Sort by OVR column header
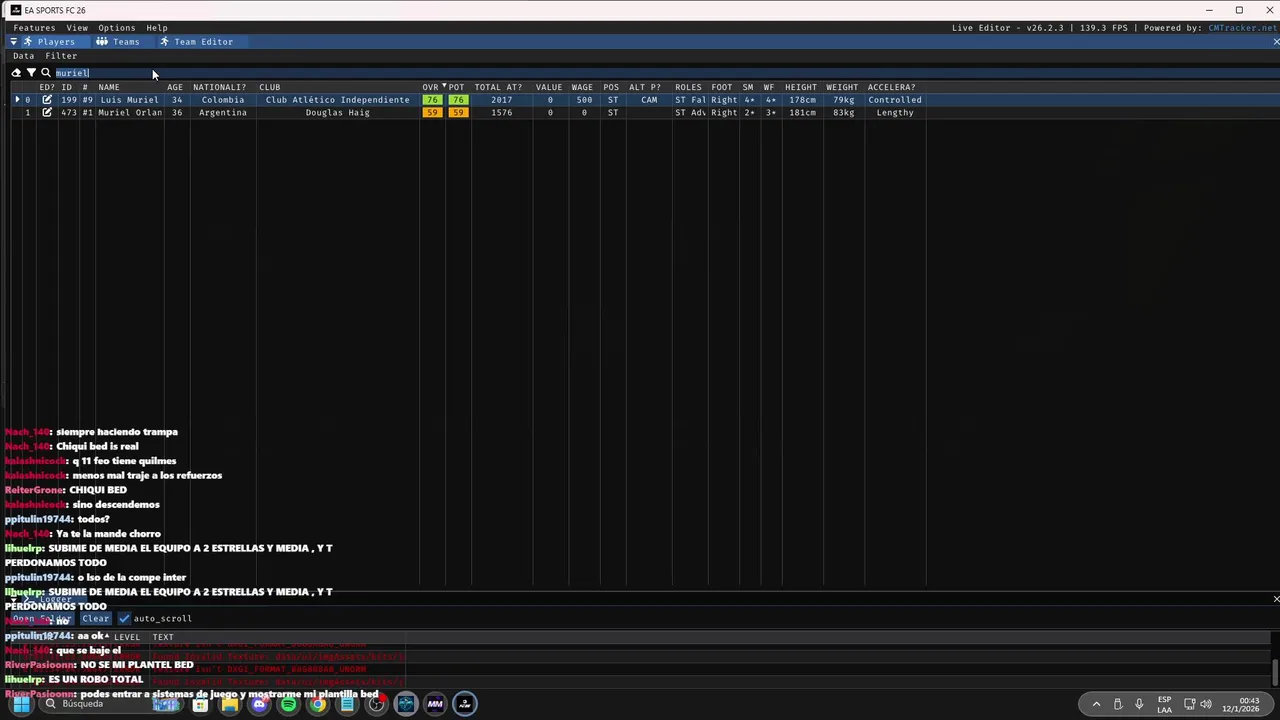 pyautogui.click(x=430, y=87)
